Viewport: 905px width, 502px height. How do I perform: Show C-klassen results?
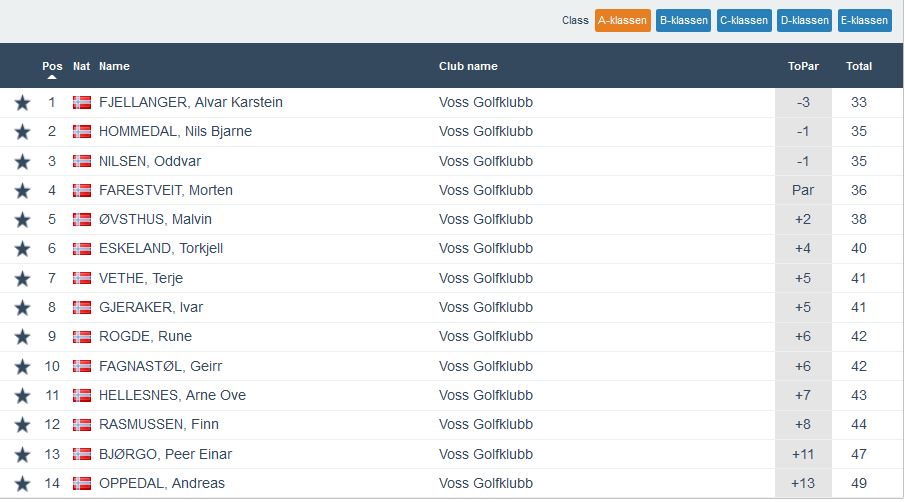tap(744, 20)
